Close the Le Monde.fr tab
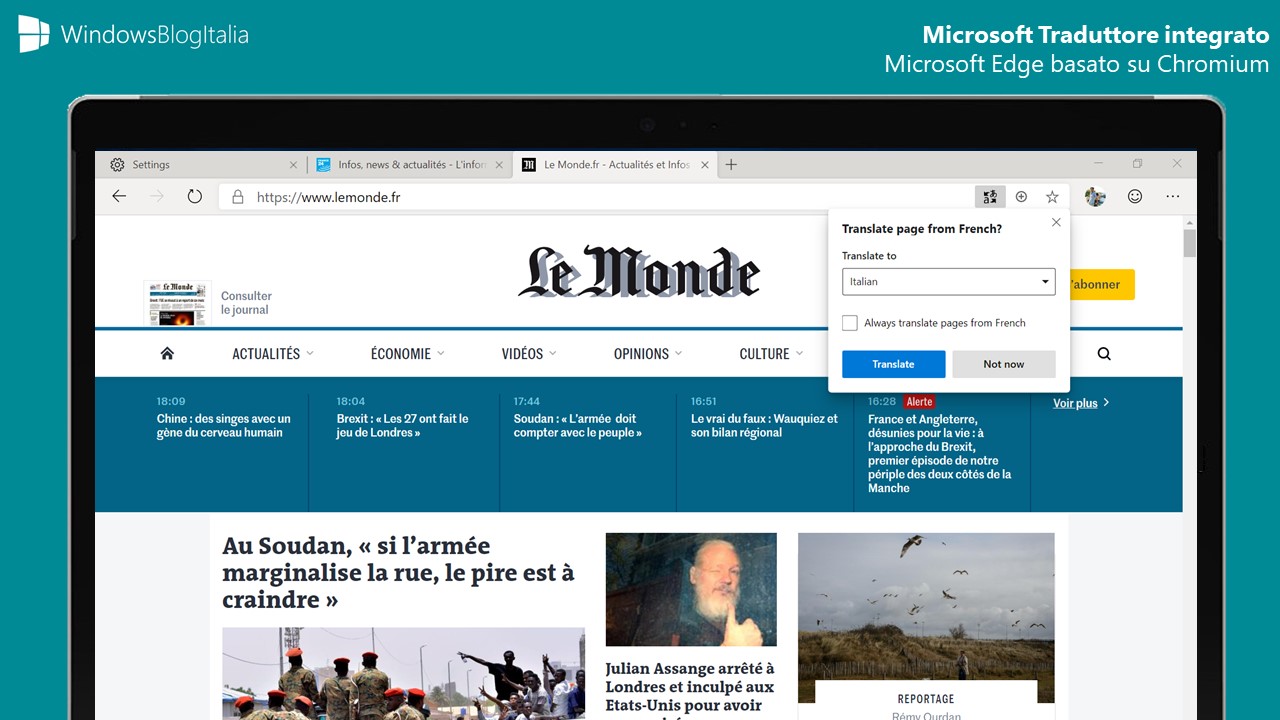The height and width of the screenshot is (720, 1280). click(704, 165)
